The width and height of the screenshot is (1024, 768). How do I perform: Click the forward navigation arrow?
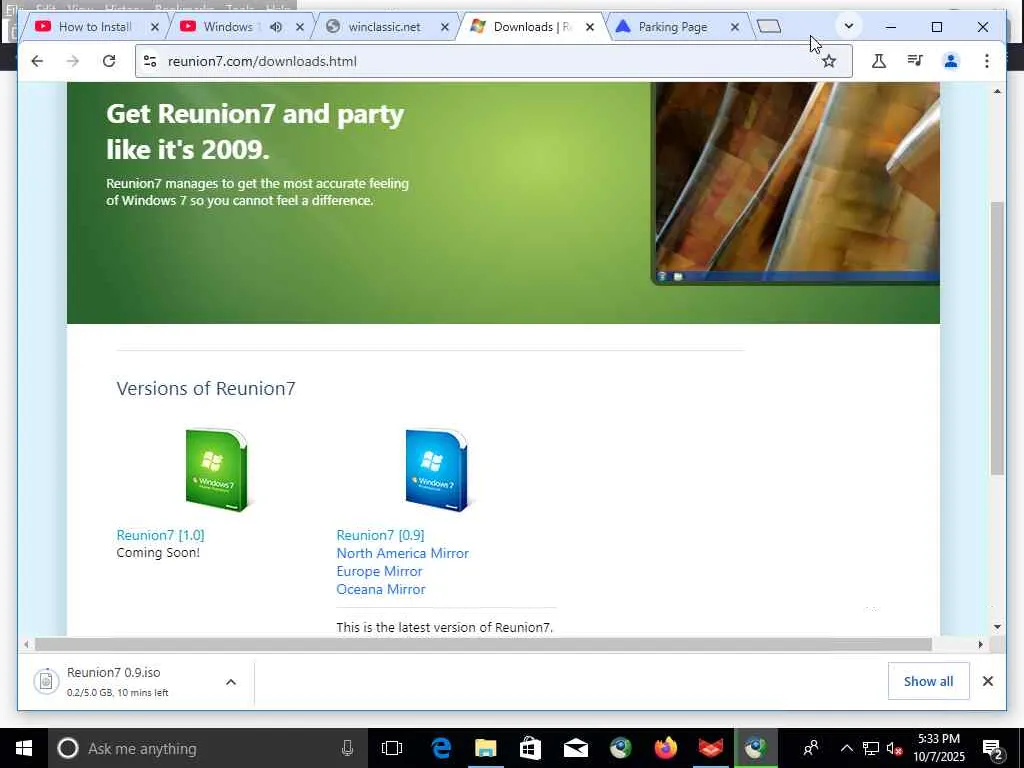click(72, 61)
